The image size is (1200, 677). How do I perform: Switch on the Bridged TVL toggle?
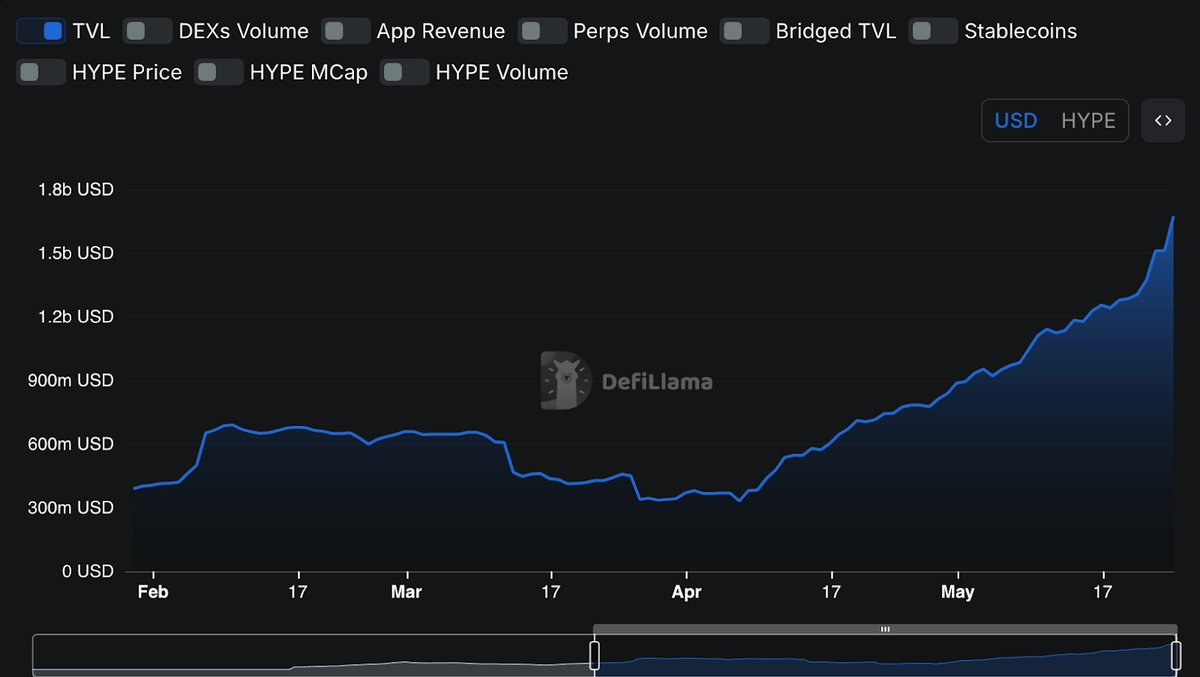[744, 31]
